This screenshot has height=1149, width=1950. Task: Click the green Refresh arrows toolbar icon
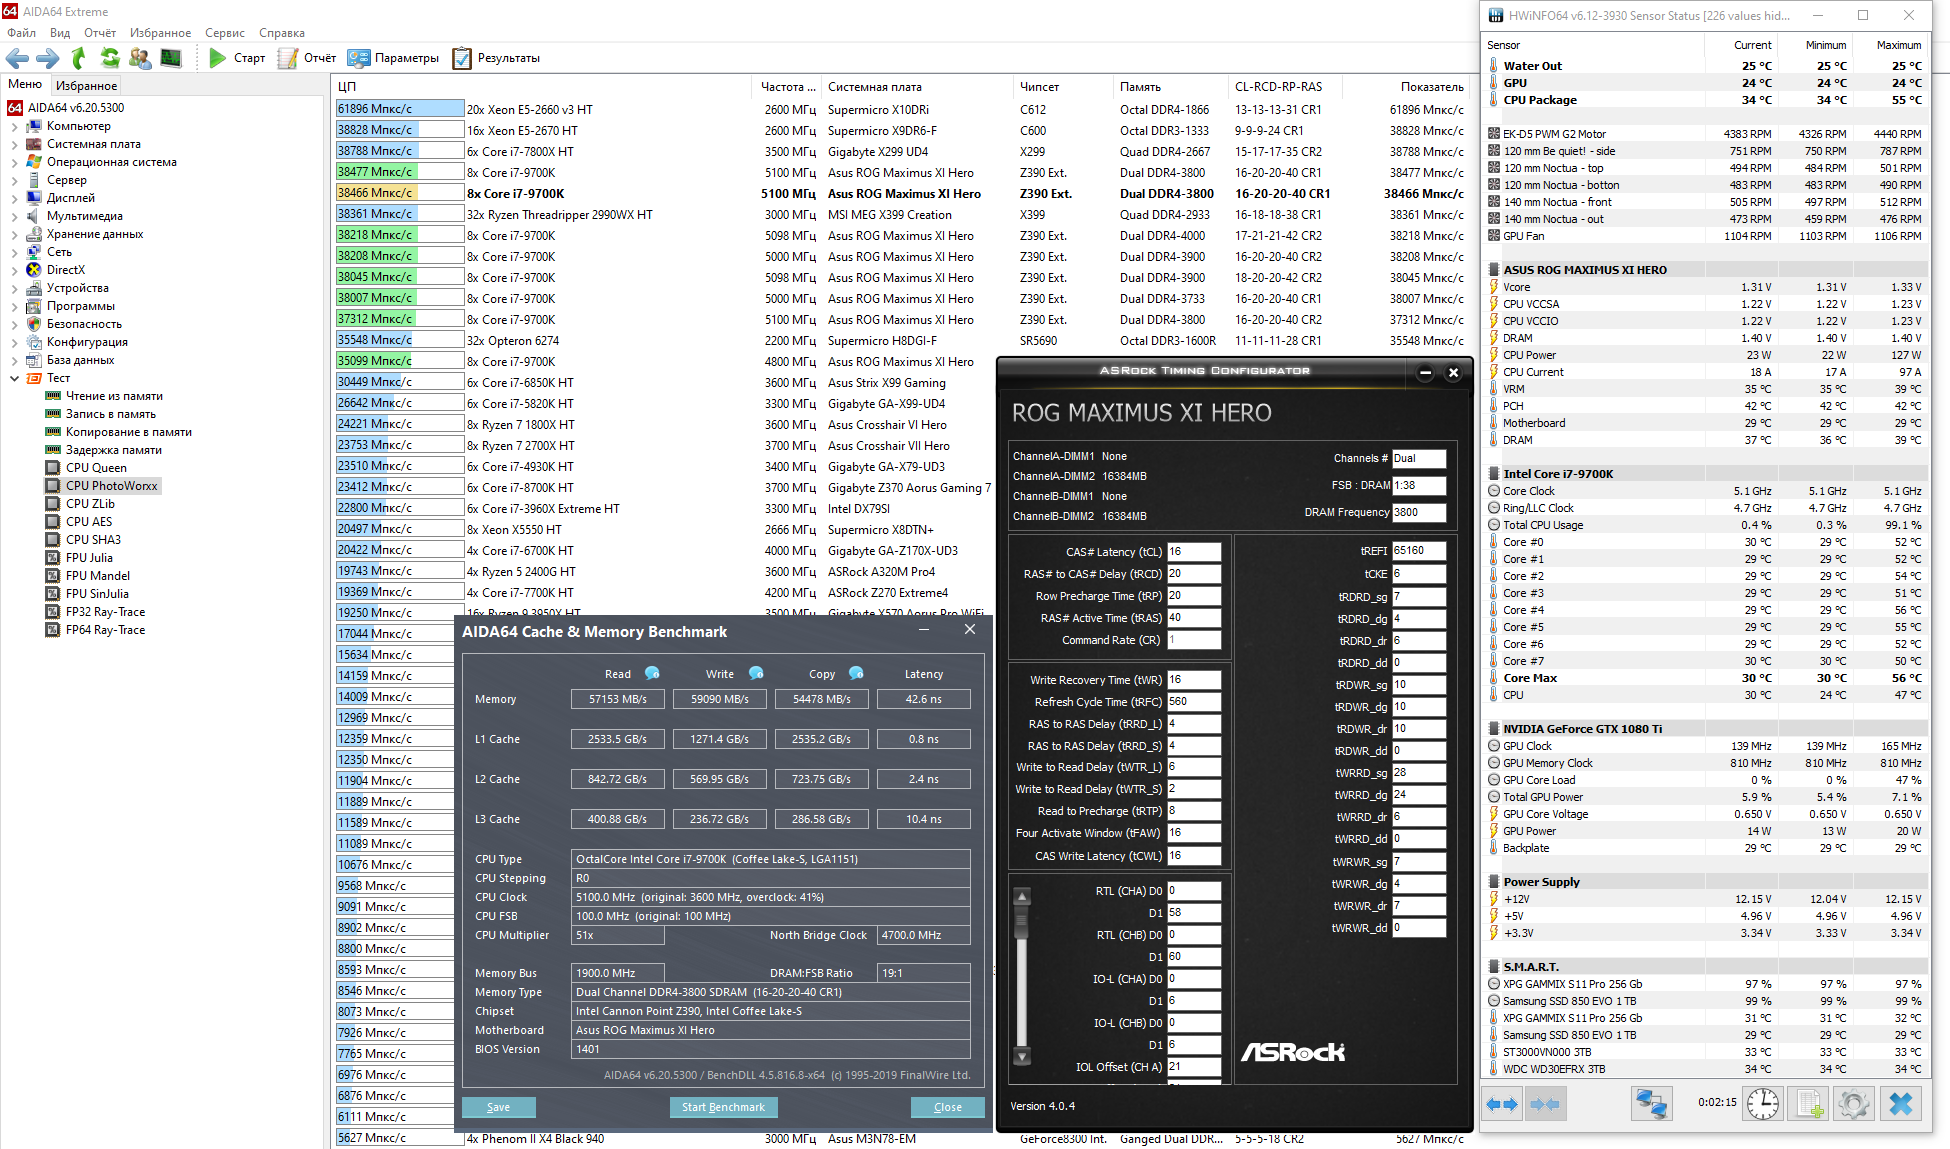[x=110, y=58]
